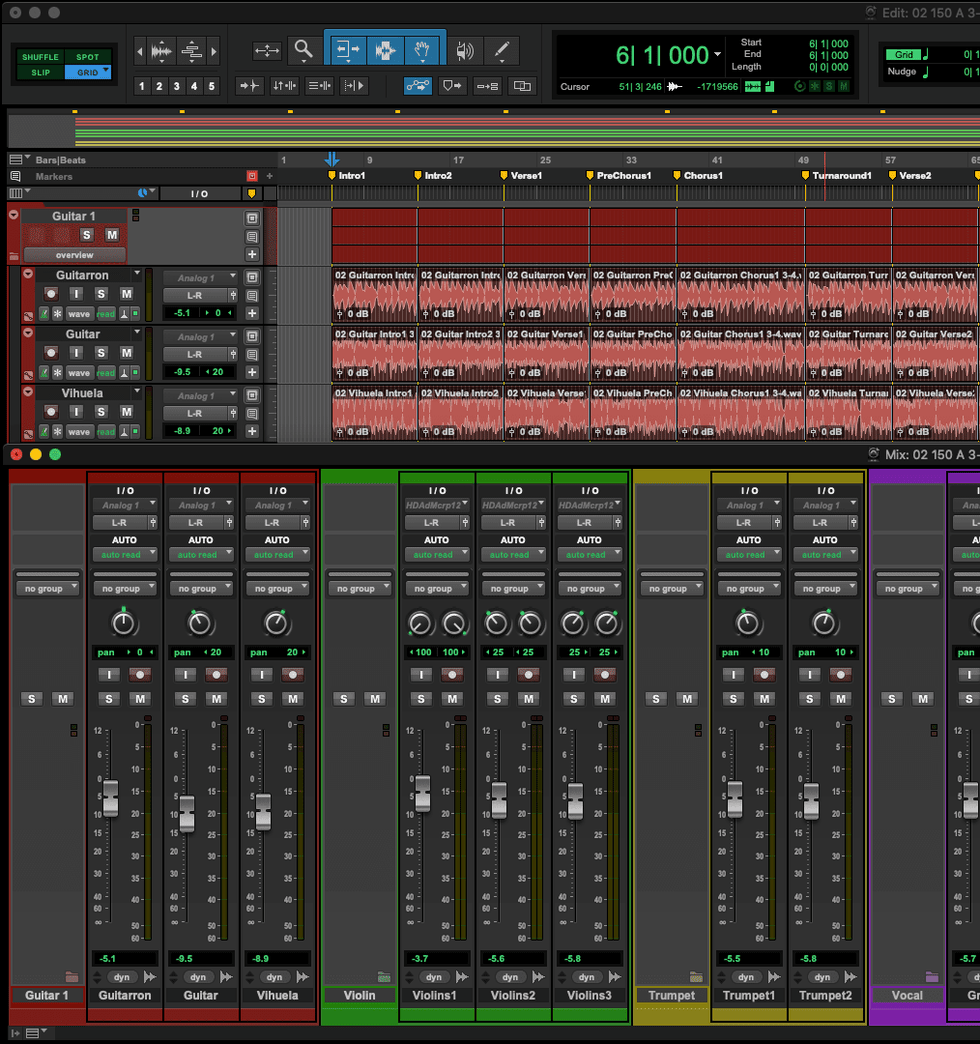The width and height of the screenshot is (980, 1044).
Task: Solo the Violins1 channel in mixer
Action: point(421,699)
